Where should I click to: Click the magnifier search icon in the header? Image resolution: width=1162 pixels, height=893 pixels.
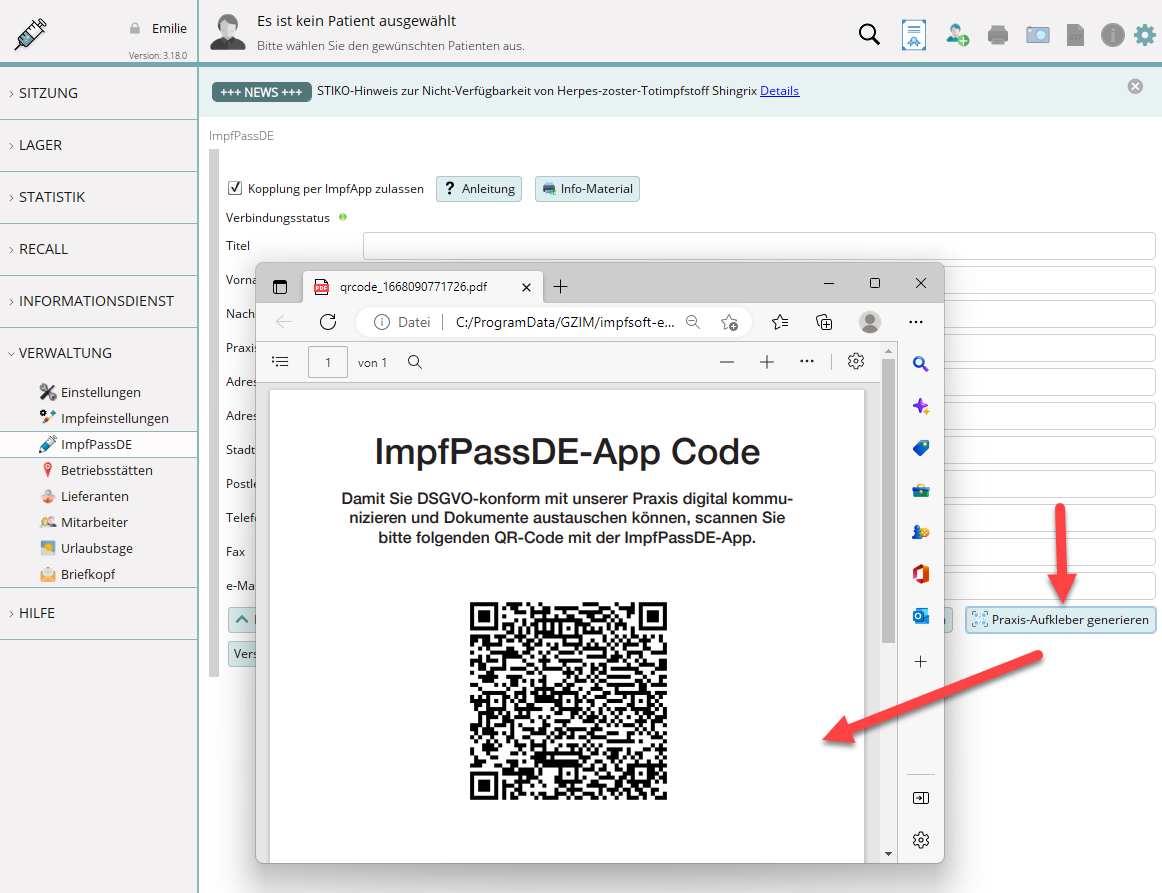pos(869,34)
